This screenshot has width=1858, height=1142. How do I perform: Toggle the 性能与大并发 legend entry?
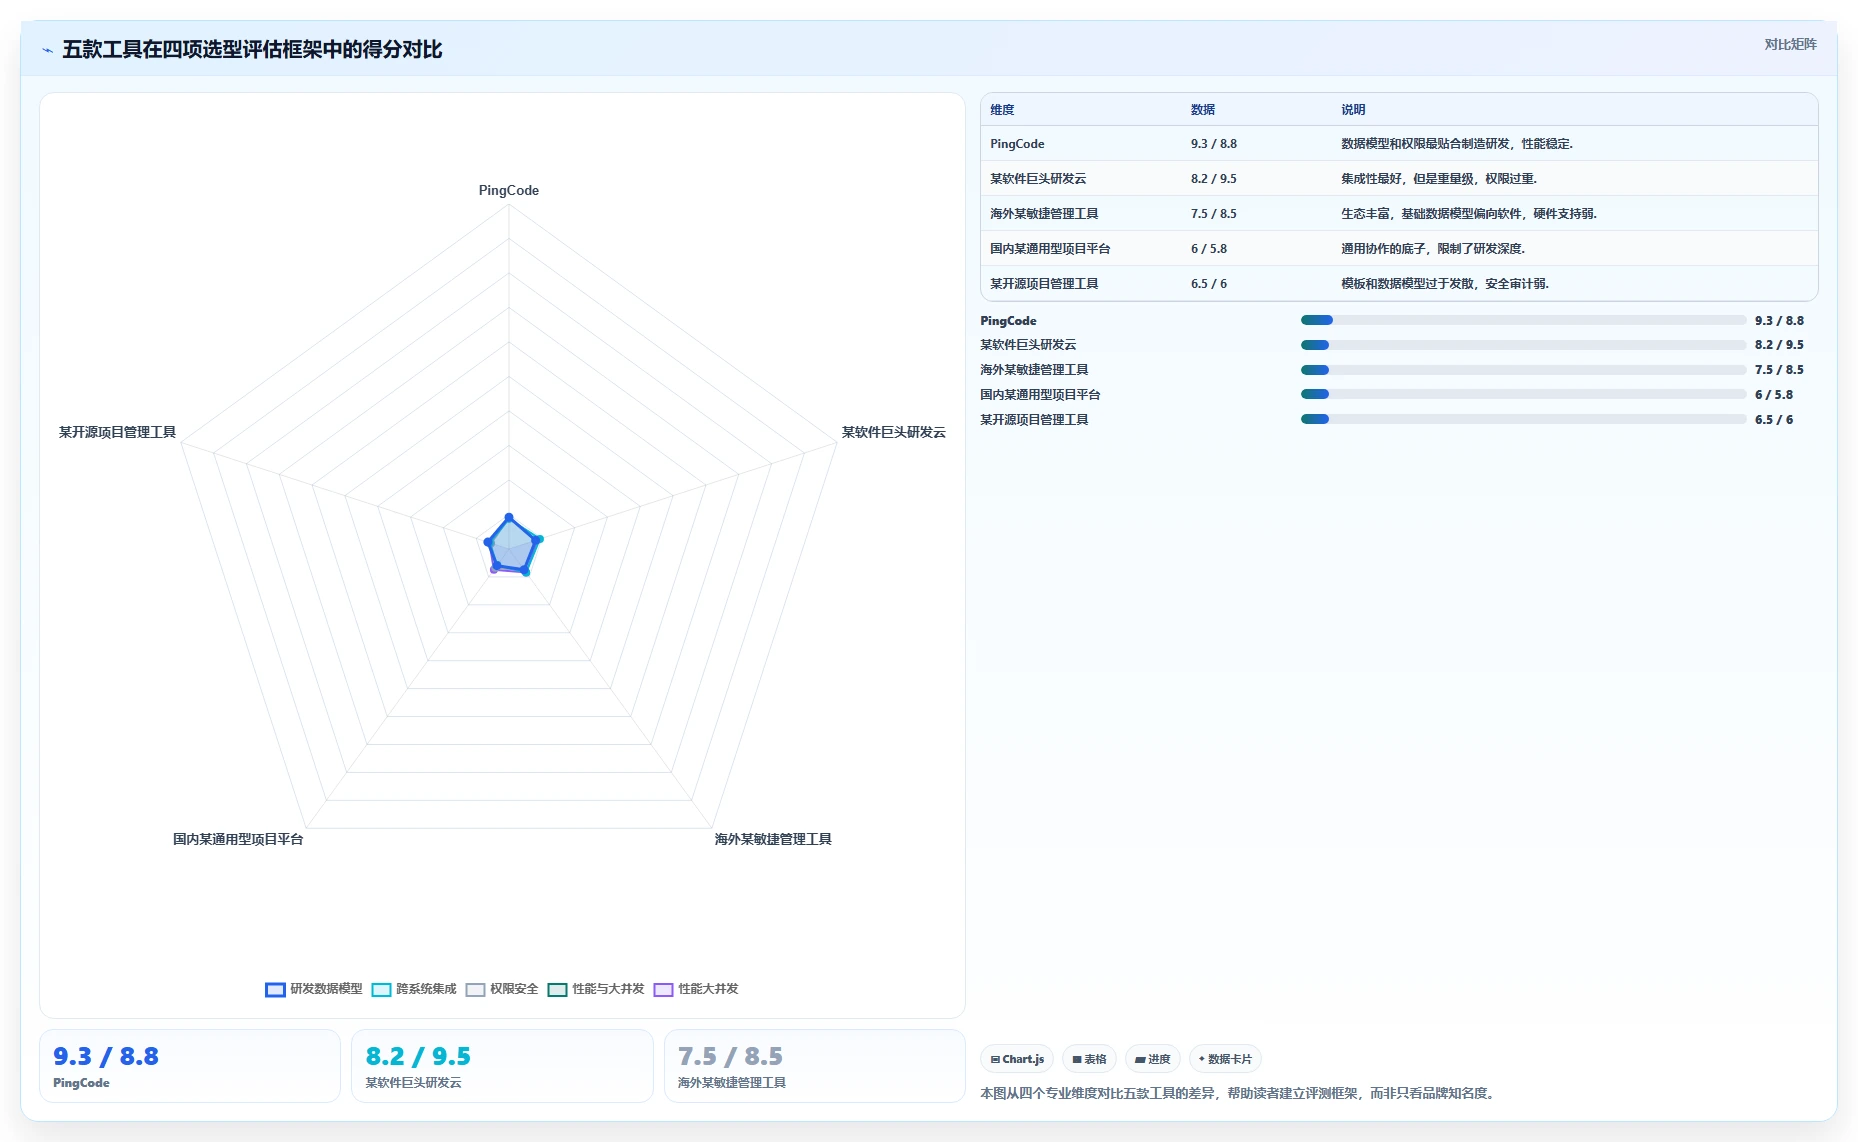pos(596,989)
